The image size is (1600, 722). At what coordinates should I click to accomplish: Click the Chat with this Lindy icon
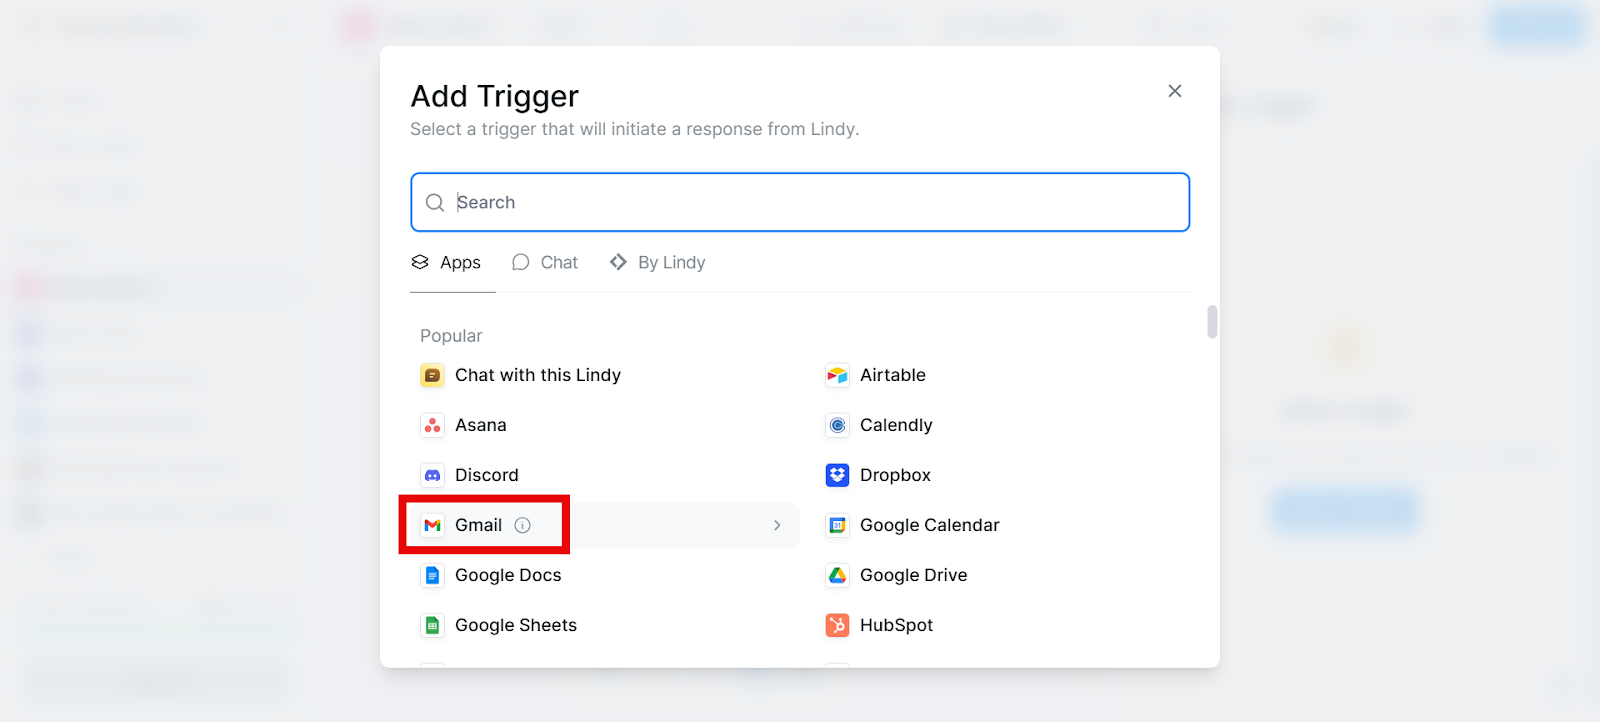pyautogui.click(x=432, y=375)
